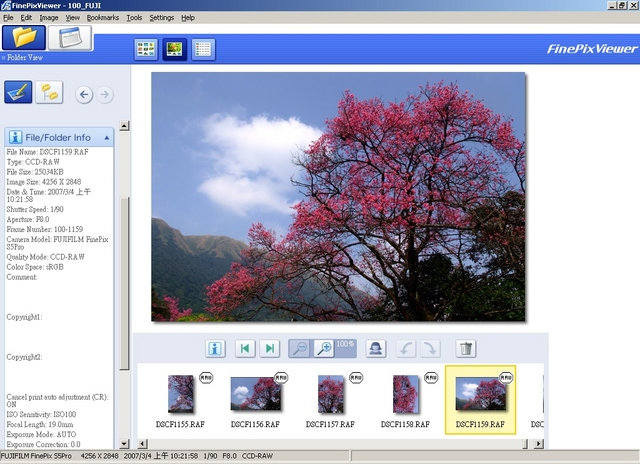This screenshot has height=464, width=640.
Task: Show image information with info icon
Action: 215,349
